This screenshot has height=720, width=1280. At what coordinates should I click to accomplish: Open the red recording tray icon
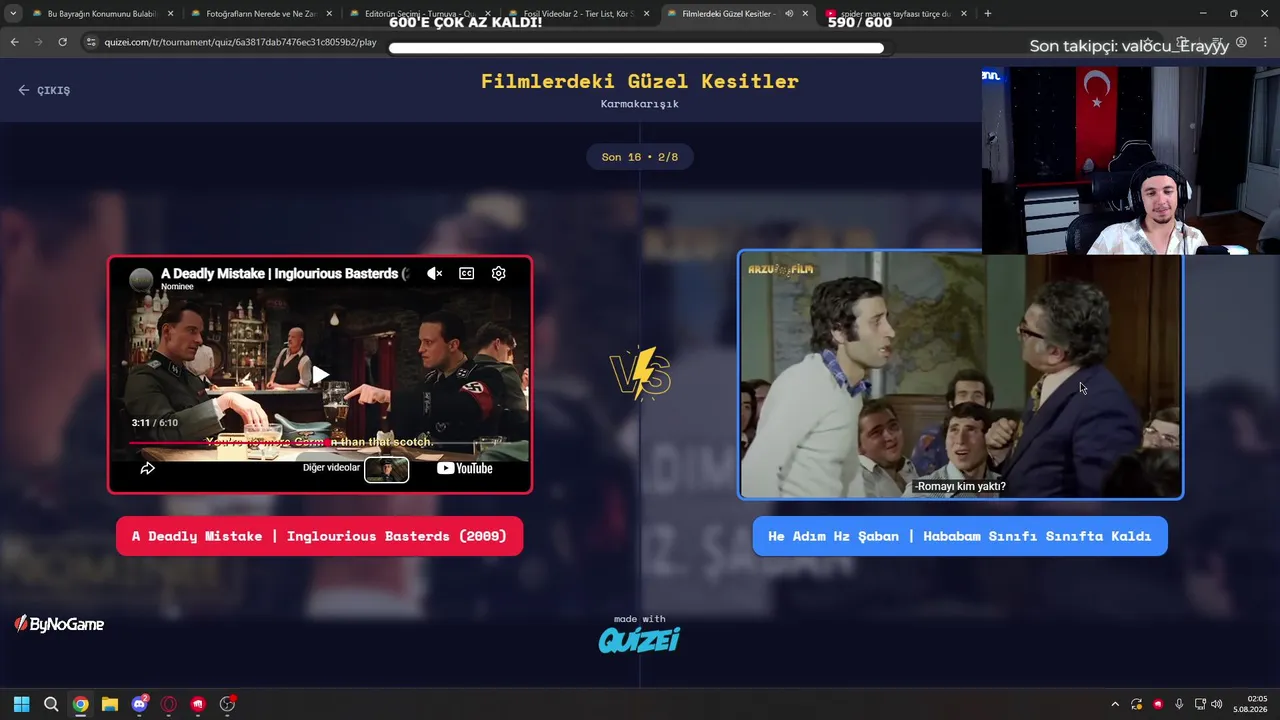point(1158,704)
